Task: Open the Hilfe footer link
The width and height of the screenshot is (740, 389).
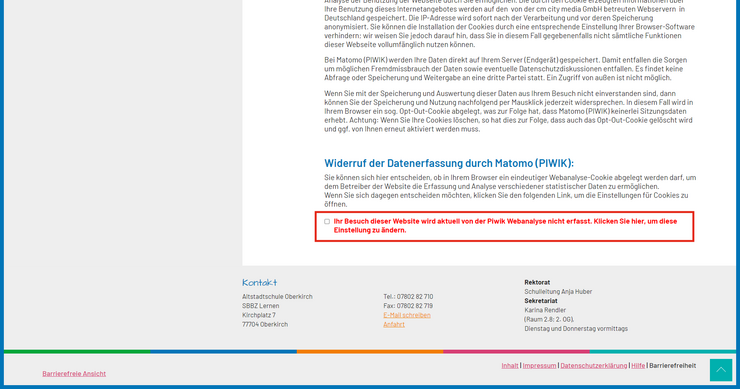Action: 638,365
